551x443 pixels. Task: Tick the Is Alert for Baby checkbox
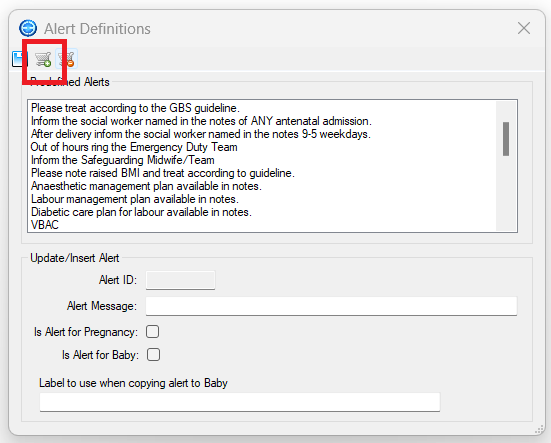pos(153,354)
